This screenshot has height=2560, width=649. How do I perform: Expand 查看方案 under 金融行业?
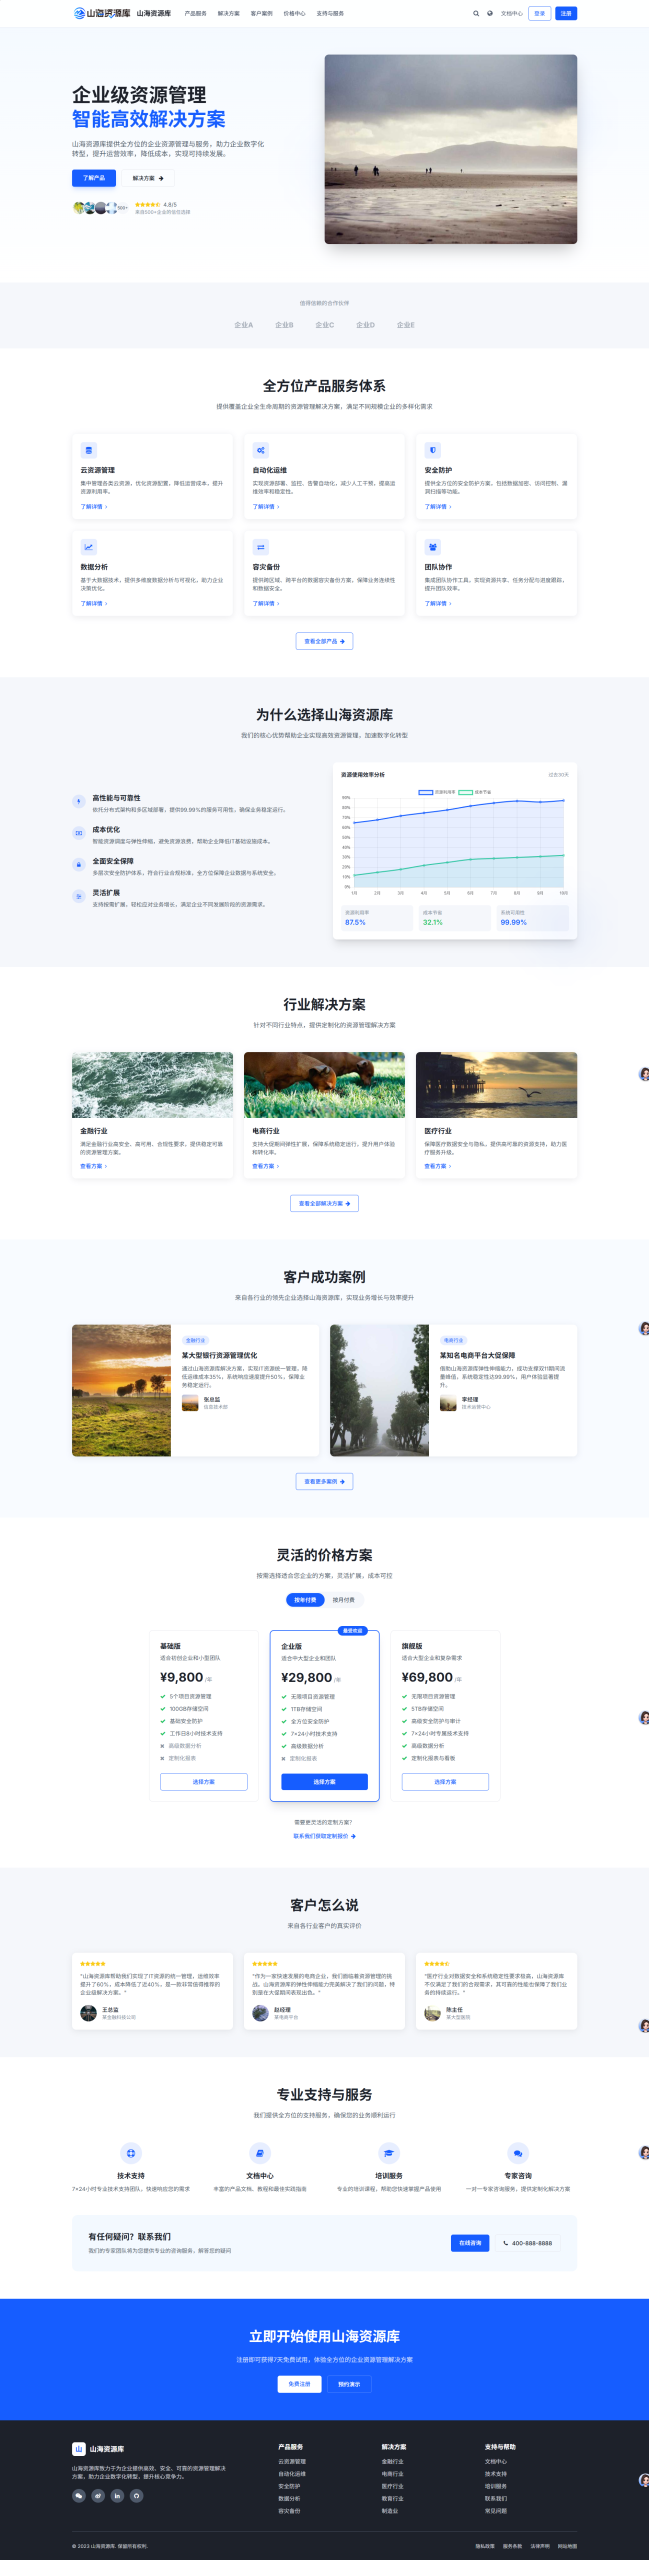point(93,1166)
